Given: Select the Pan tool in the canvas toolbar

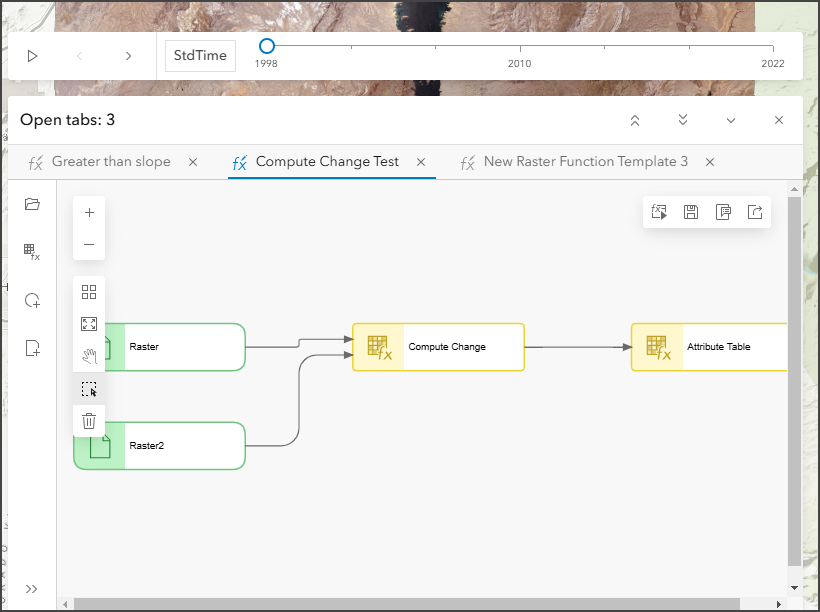Looking at the screenshot, I should [x=89, y=355].
